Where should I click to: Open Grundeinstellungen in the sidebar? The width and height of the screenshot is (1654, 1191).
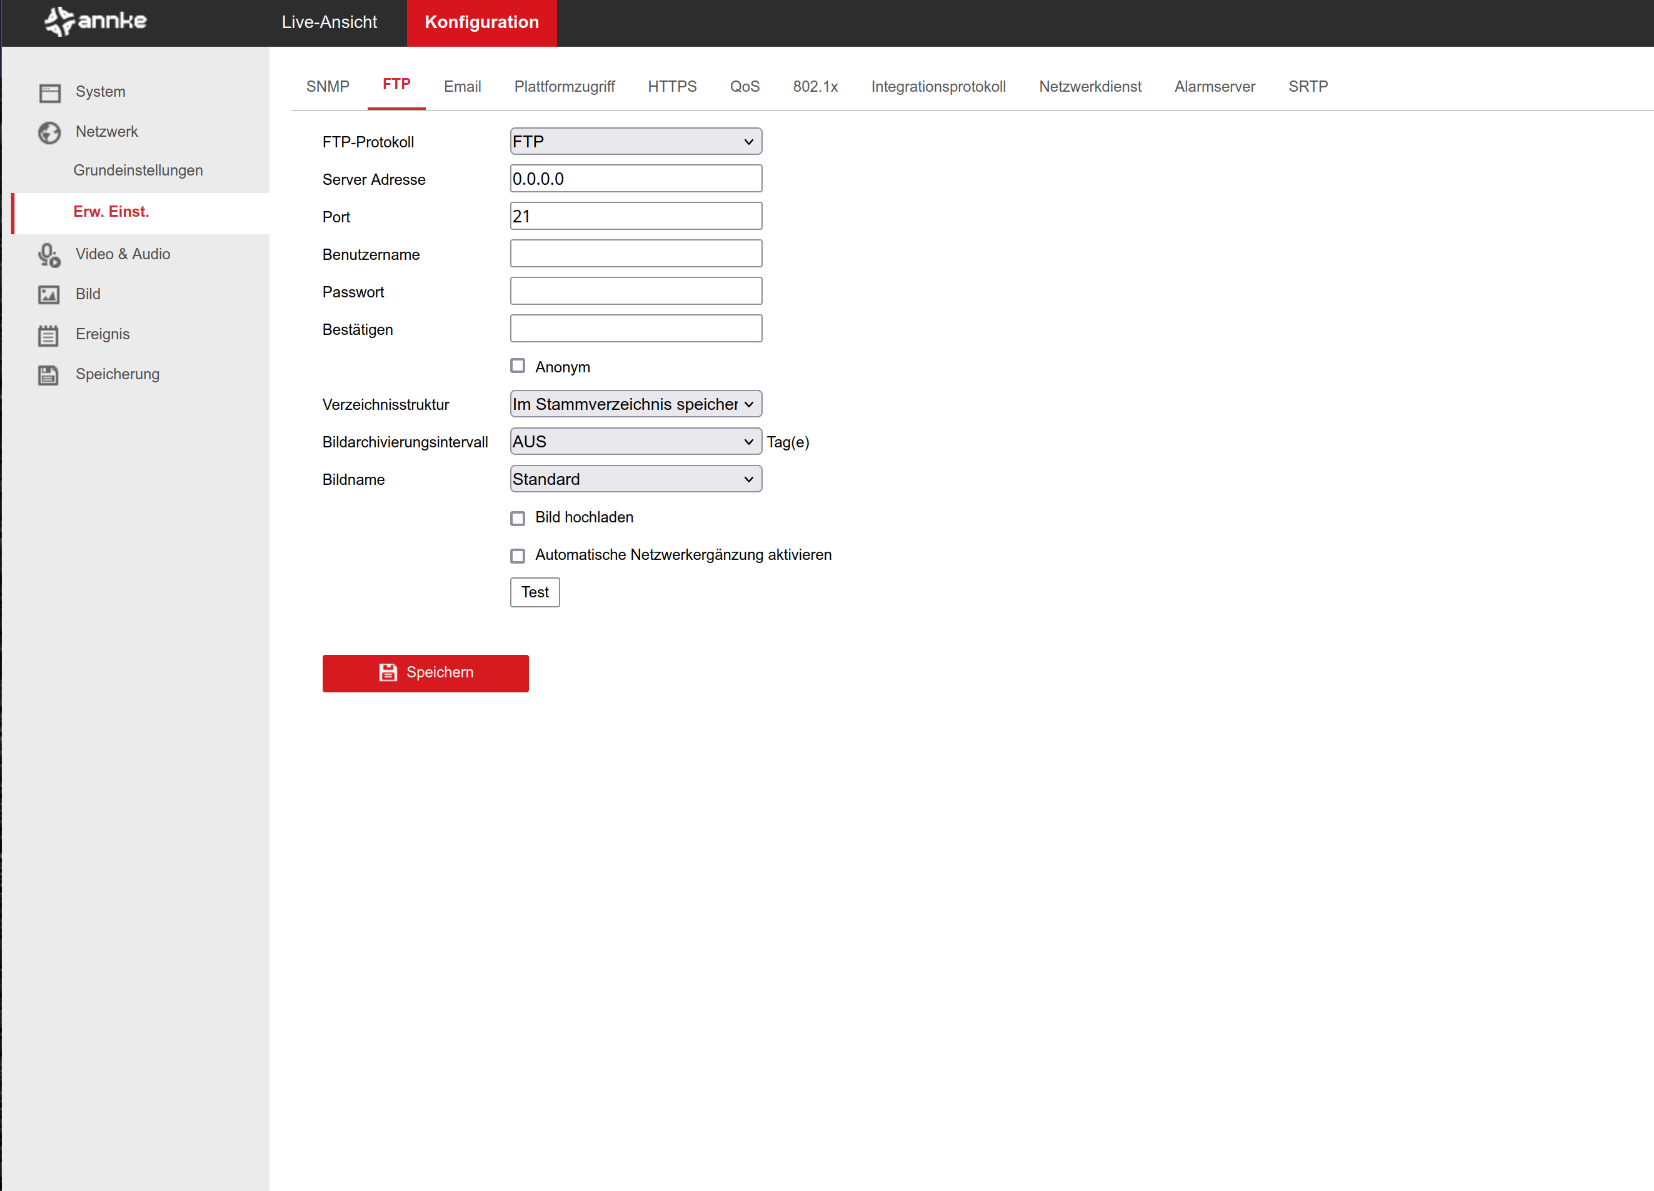coord(138,171)
